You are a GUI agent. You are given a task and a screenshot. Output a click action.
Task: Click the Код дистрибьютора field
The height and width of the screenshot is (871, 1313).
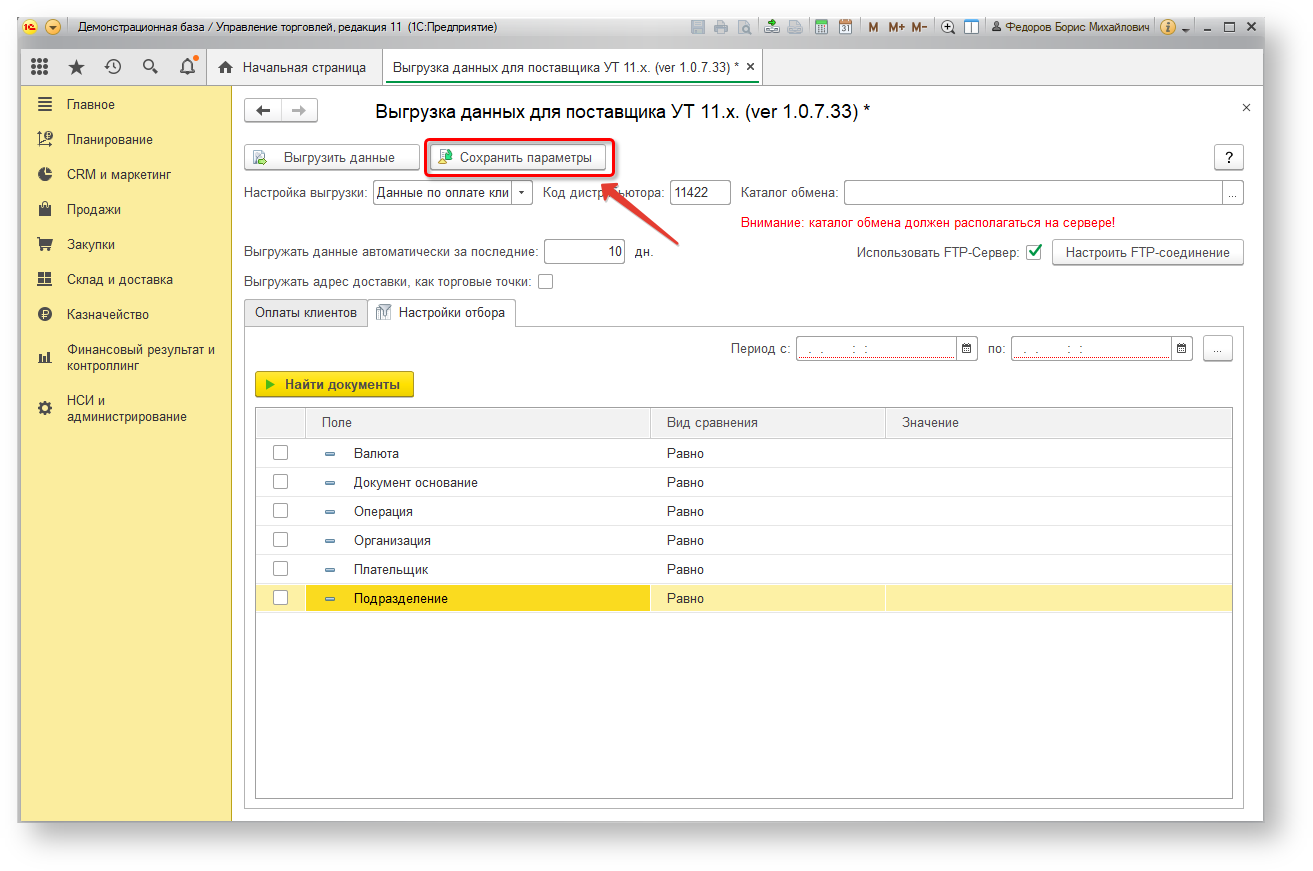[x=700, y=193]
